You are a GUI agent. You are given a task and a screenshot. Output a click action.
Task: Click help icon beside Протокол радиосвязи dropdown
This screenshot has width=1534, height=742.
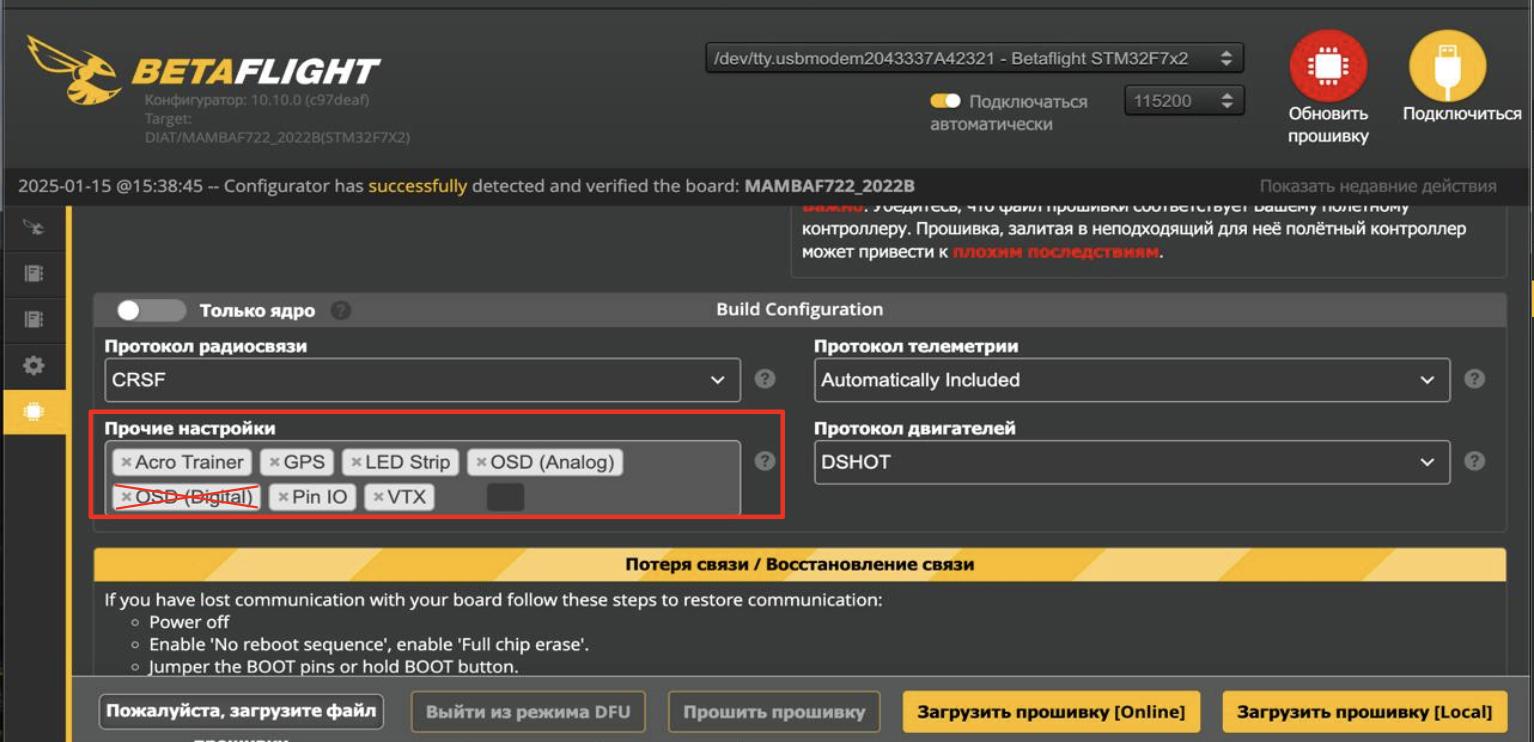(x=765, y=379)
